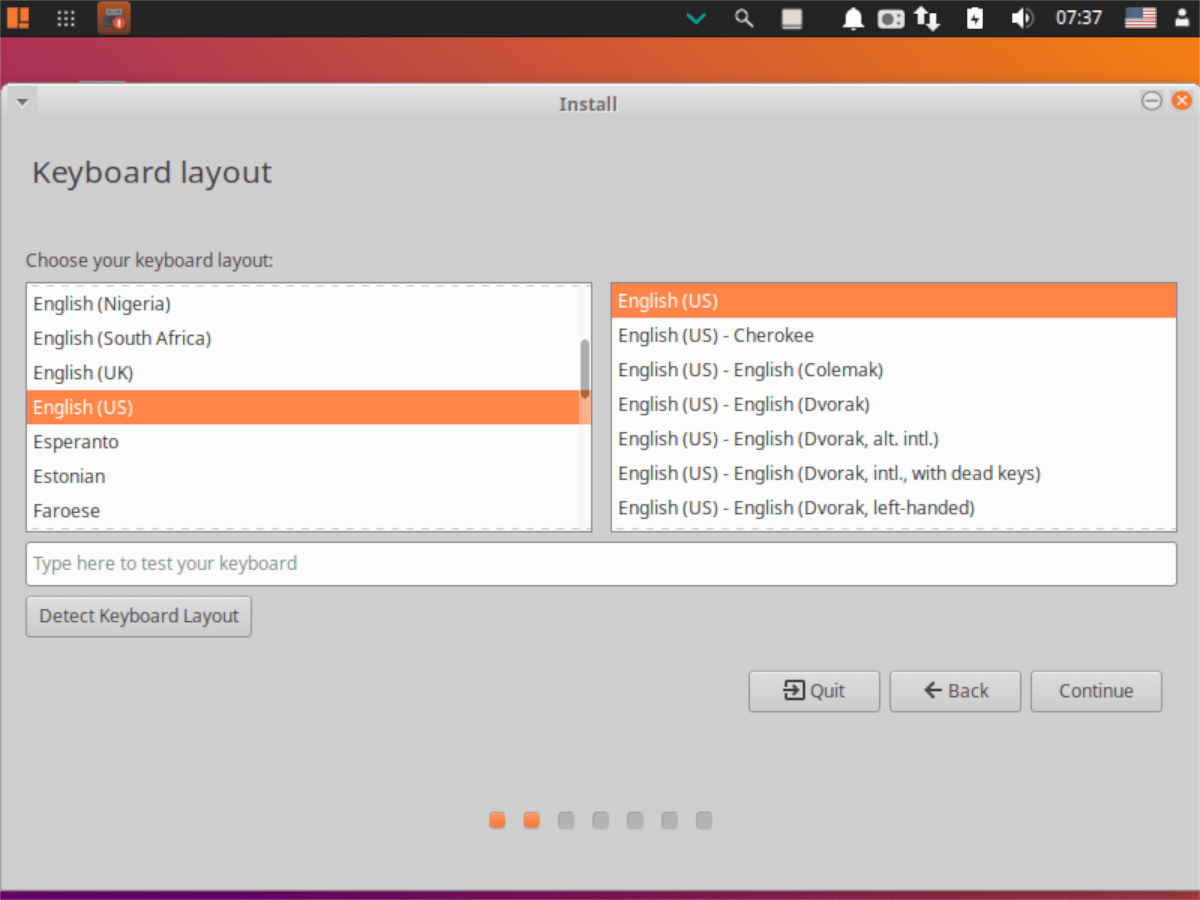This screenshot has width=1200, height=900.
Task: Open the search magnifier in panel
Action: 744,18
